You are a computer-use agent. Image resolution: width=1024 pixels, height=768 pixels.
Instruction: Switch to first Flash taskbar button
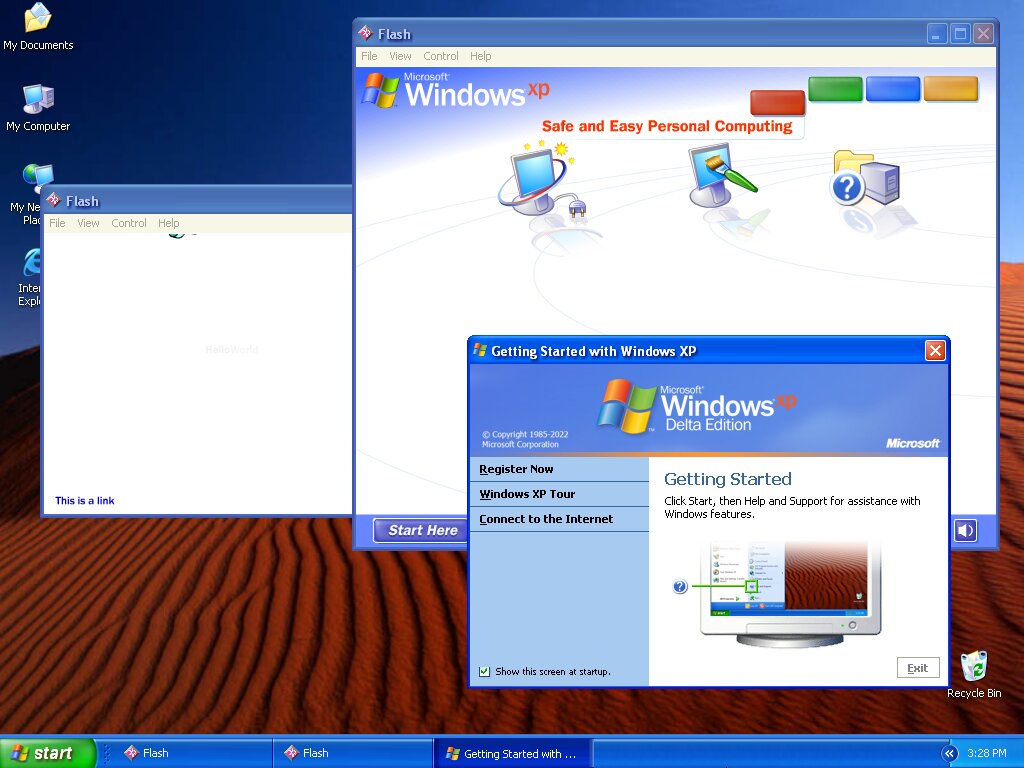coord(192,753)
